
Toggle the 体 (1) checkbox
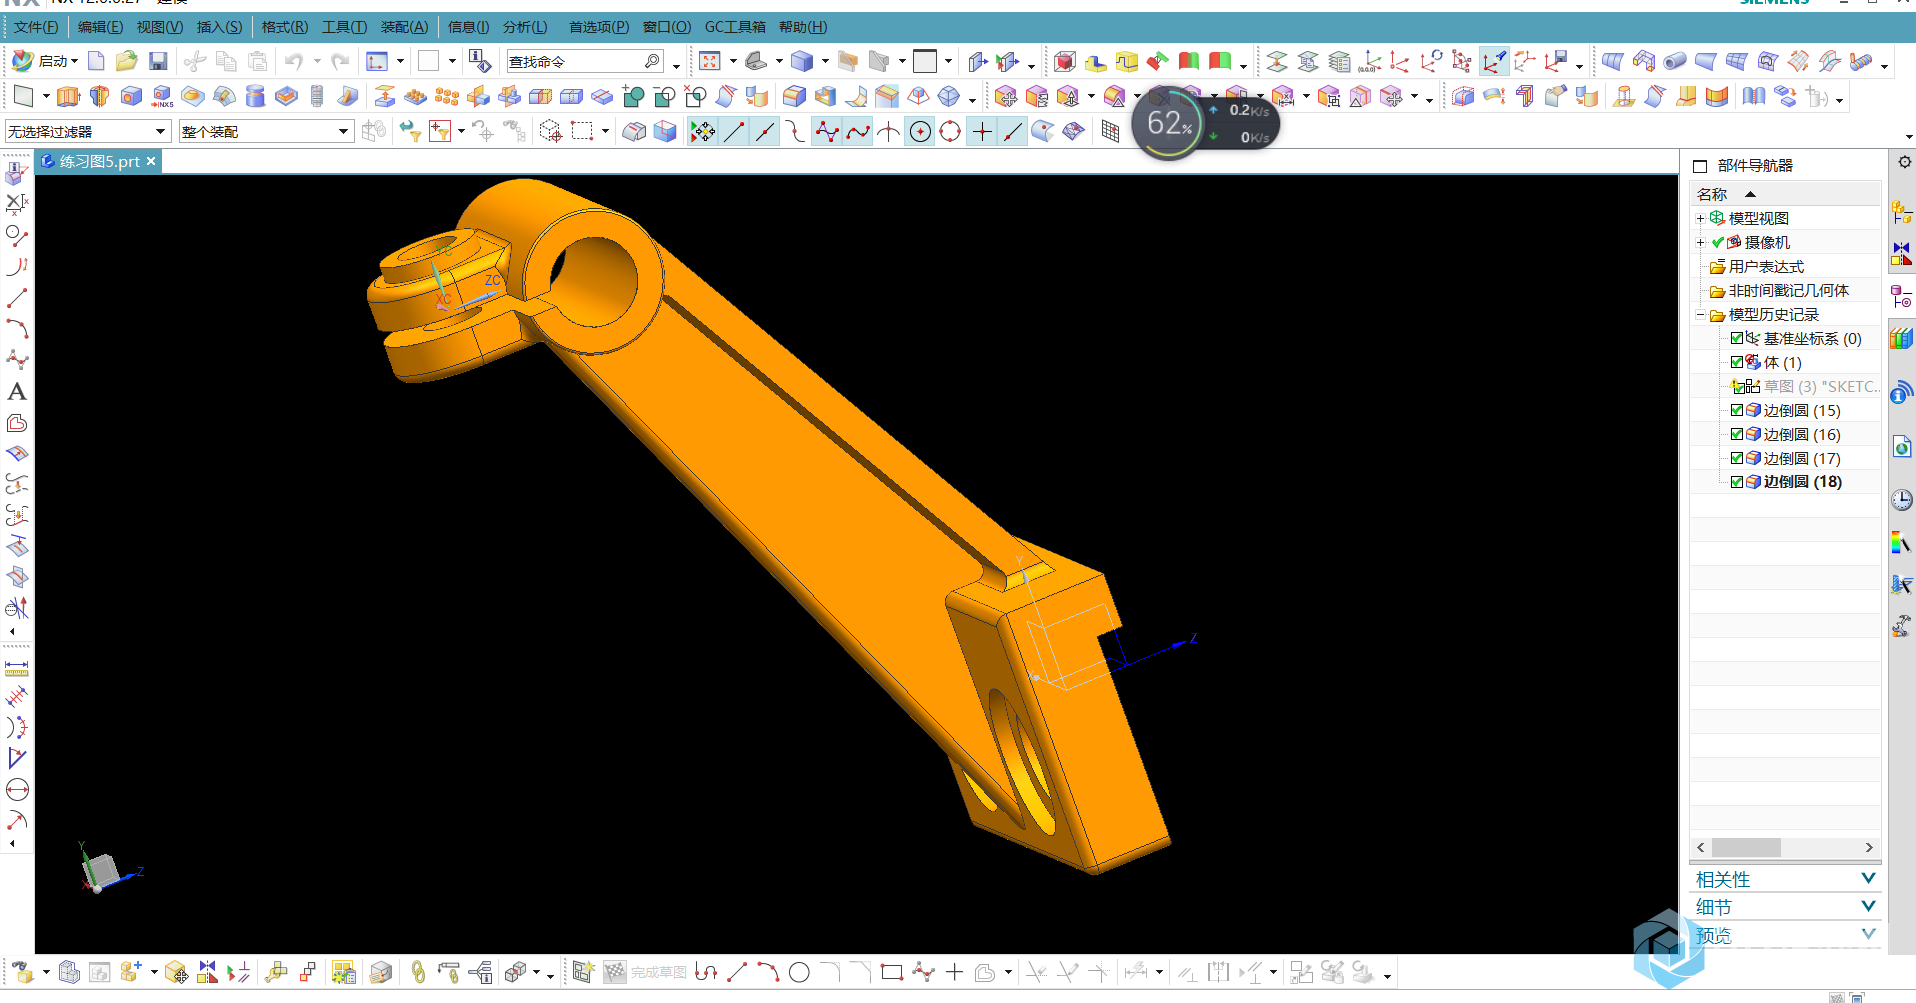1737,362
